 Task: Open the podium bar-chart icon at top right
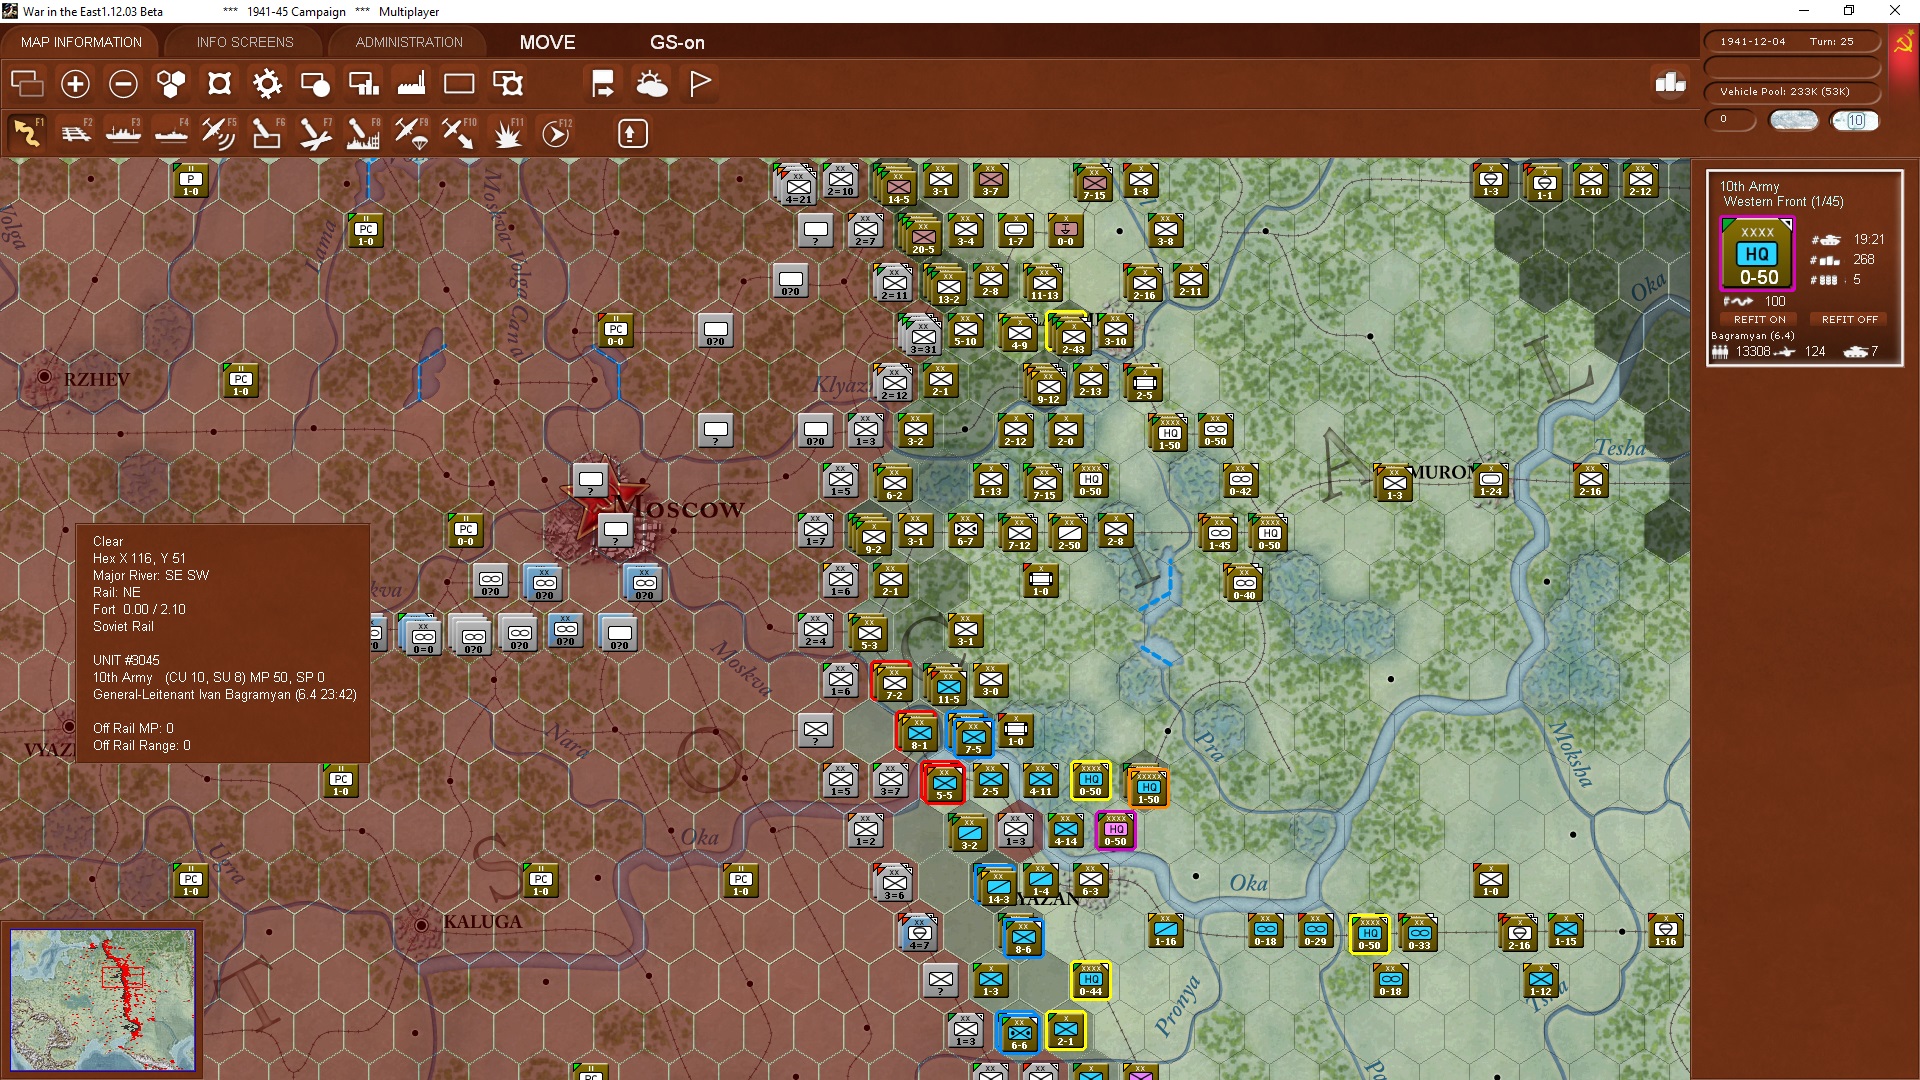1670,83
